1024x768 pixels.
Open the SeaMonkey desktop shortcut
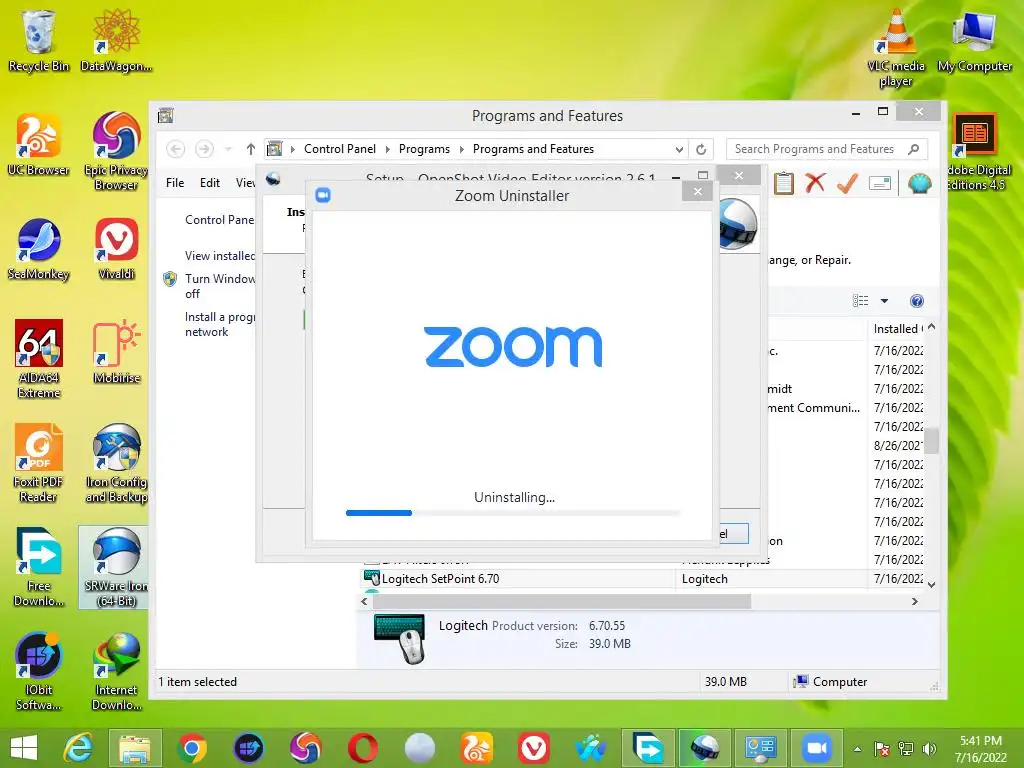[x=38, y=249]
